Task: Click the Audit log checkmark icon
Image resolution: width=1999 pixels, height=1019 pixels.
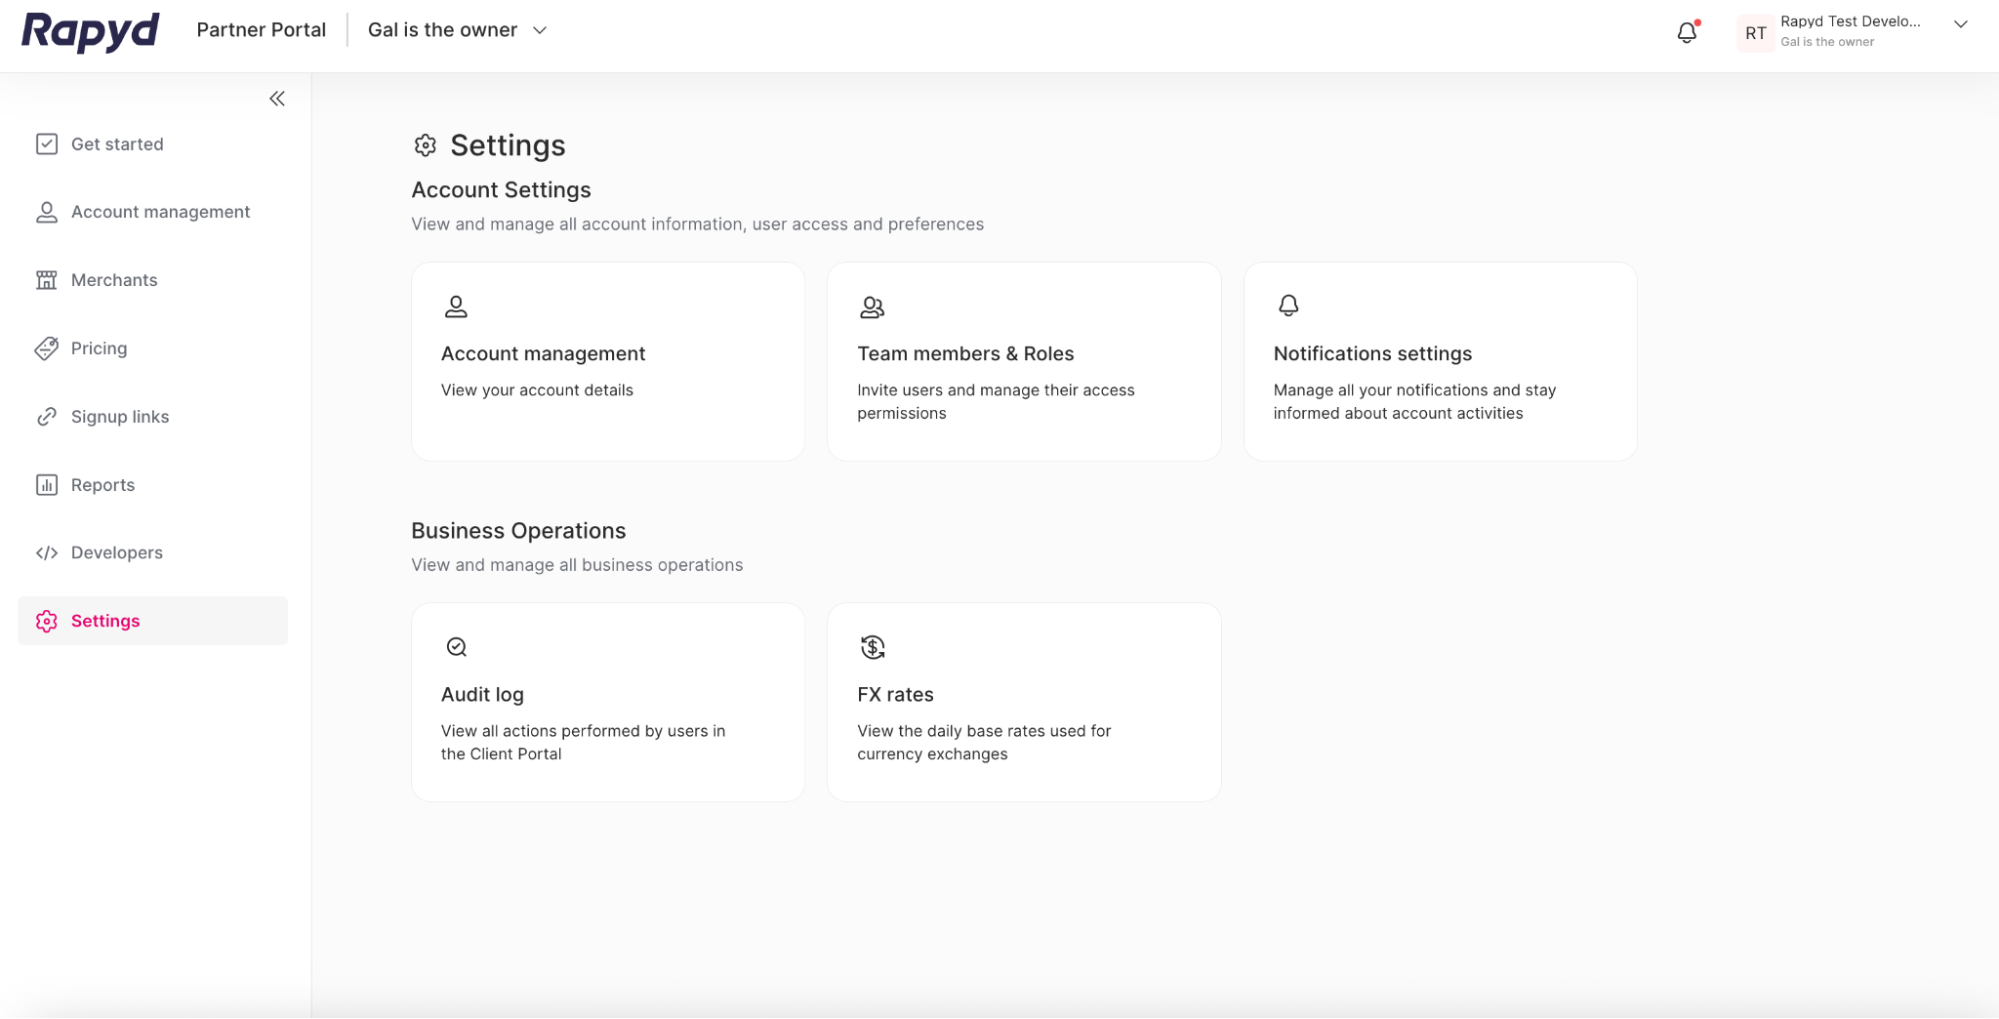Action: click(456, 646)
